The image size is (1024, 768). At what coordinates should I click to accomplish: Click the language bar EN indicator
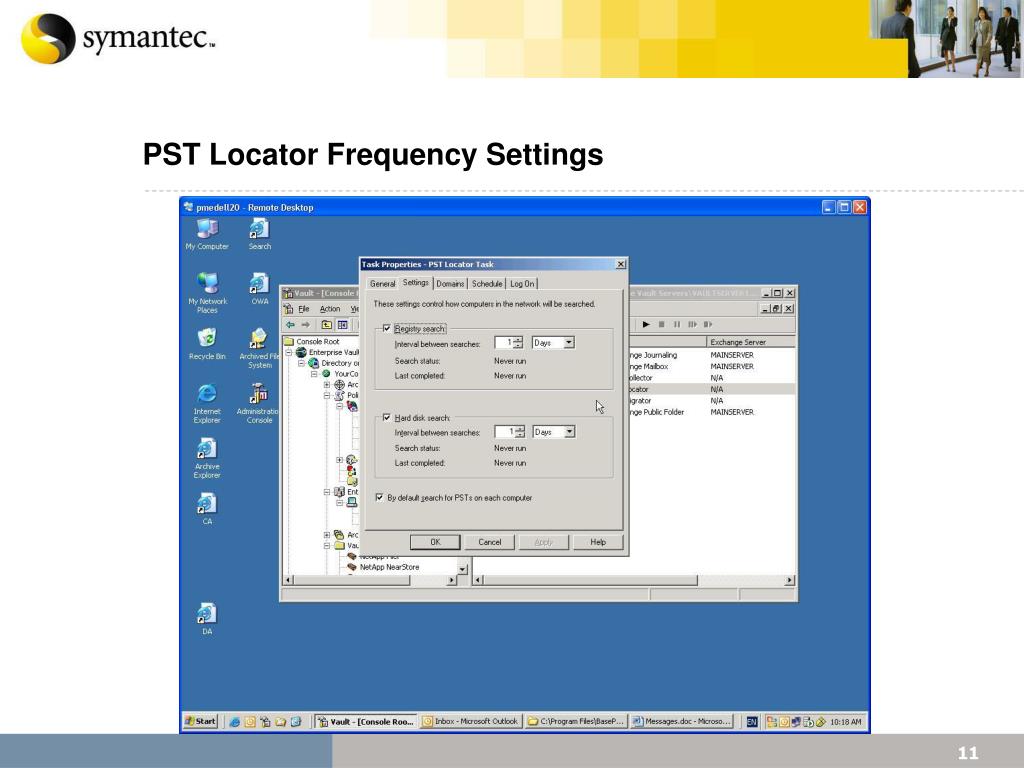coord(752,722)
